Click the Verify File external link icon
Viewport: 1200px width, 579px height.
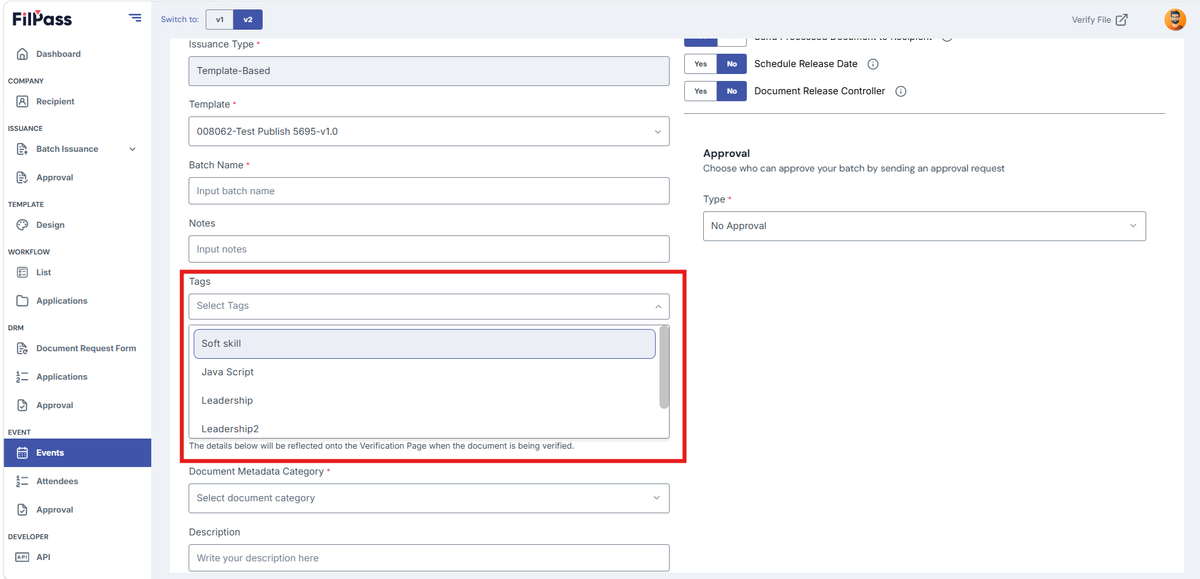click(x=1122, y=19)
